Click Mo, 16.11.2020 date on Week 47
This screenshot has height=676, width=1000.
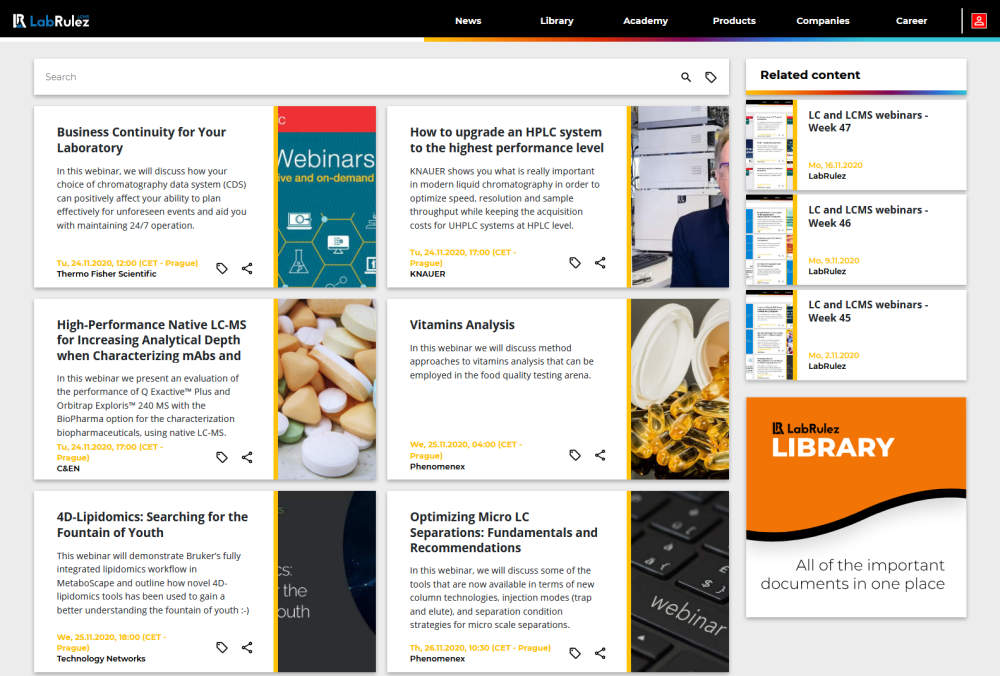click(x=835, y=165)
